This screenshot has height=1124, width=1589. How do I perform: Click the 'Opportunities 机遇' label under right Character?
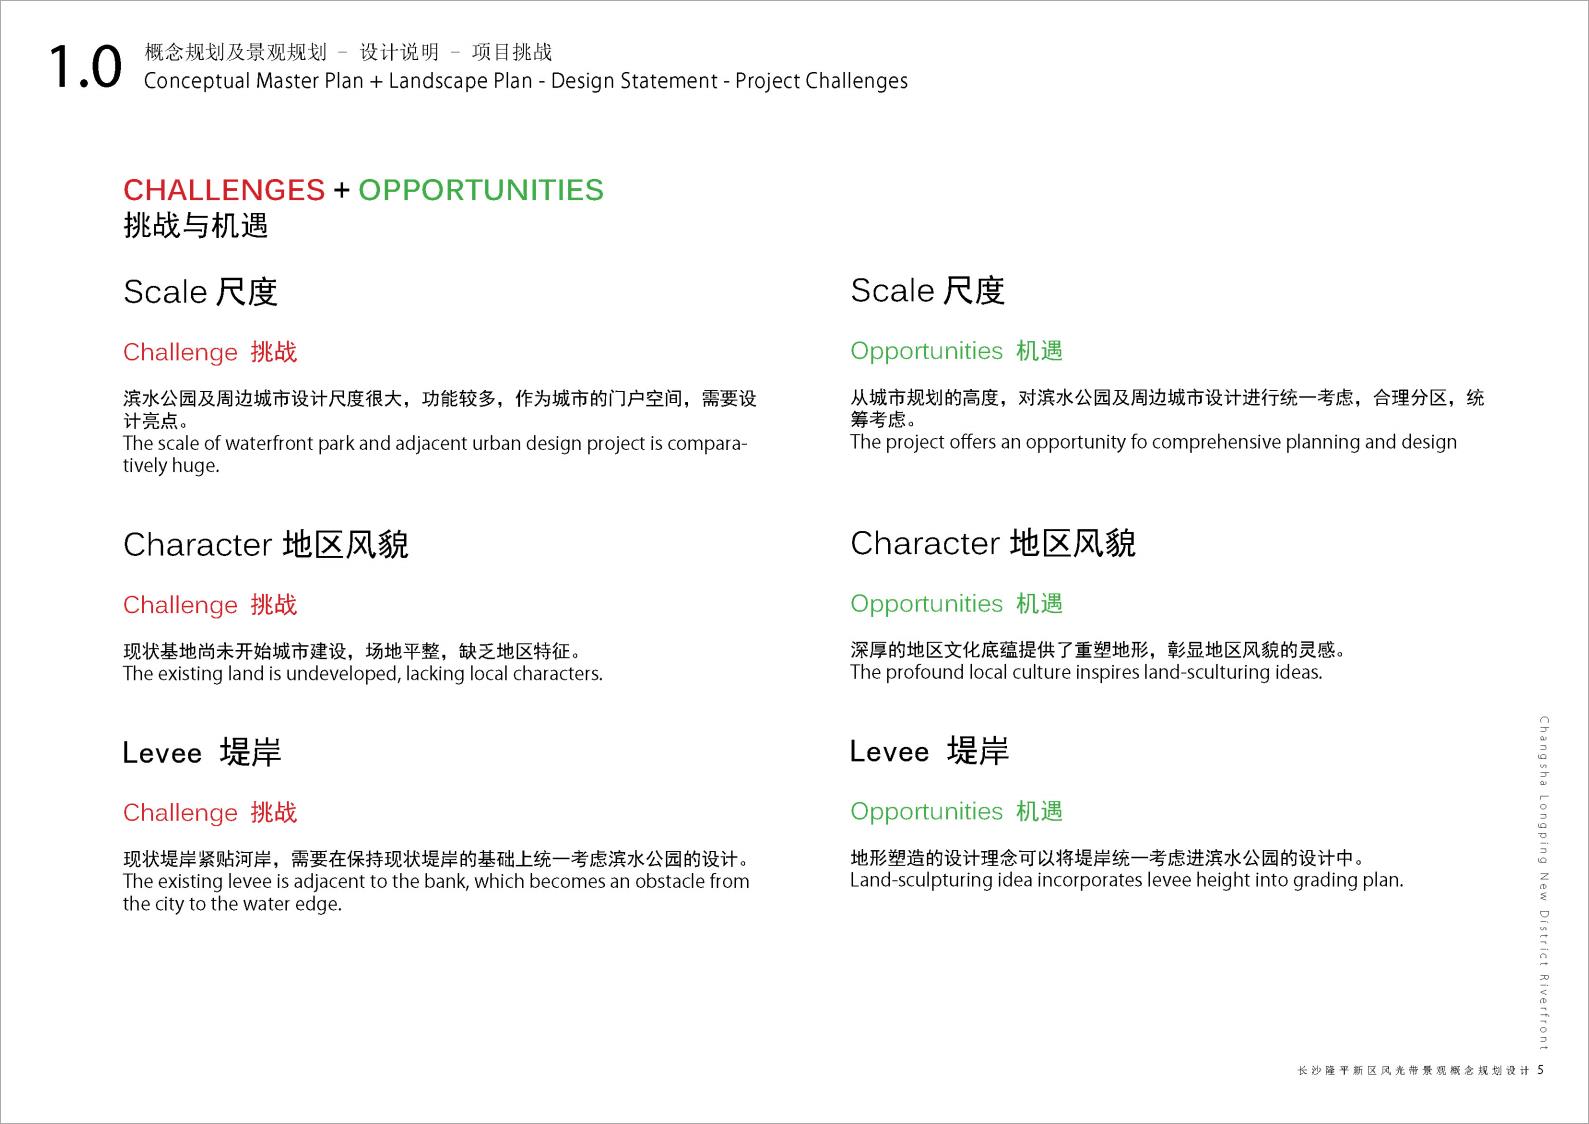point(956,604)
